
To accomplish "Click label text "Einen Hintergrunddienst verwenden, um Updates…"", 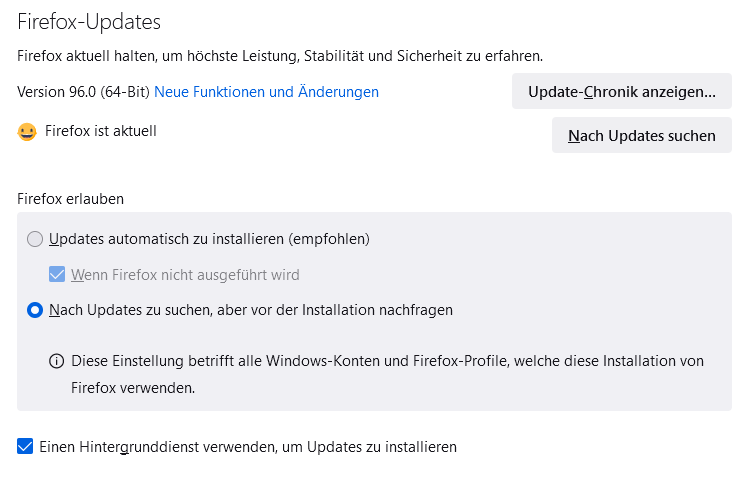I will [x=248, y=447].
